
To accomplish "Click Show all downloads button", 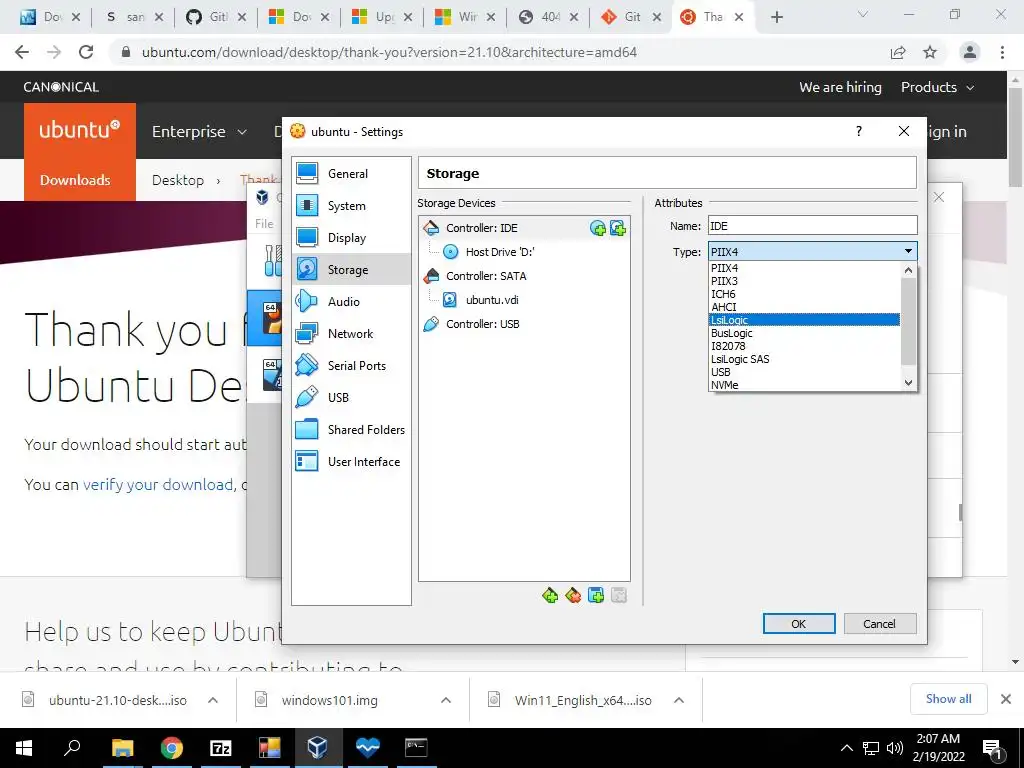I will (x=948, y=699).
